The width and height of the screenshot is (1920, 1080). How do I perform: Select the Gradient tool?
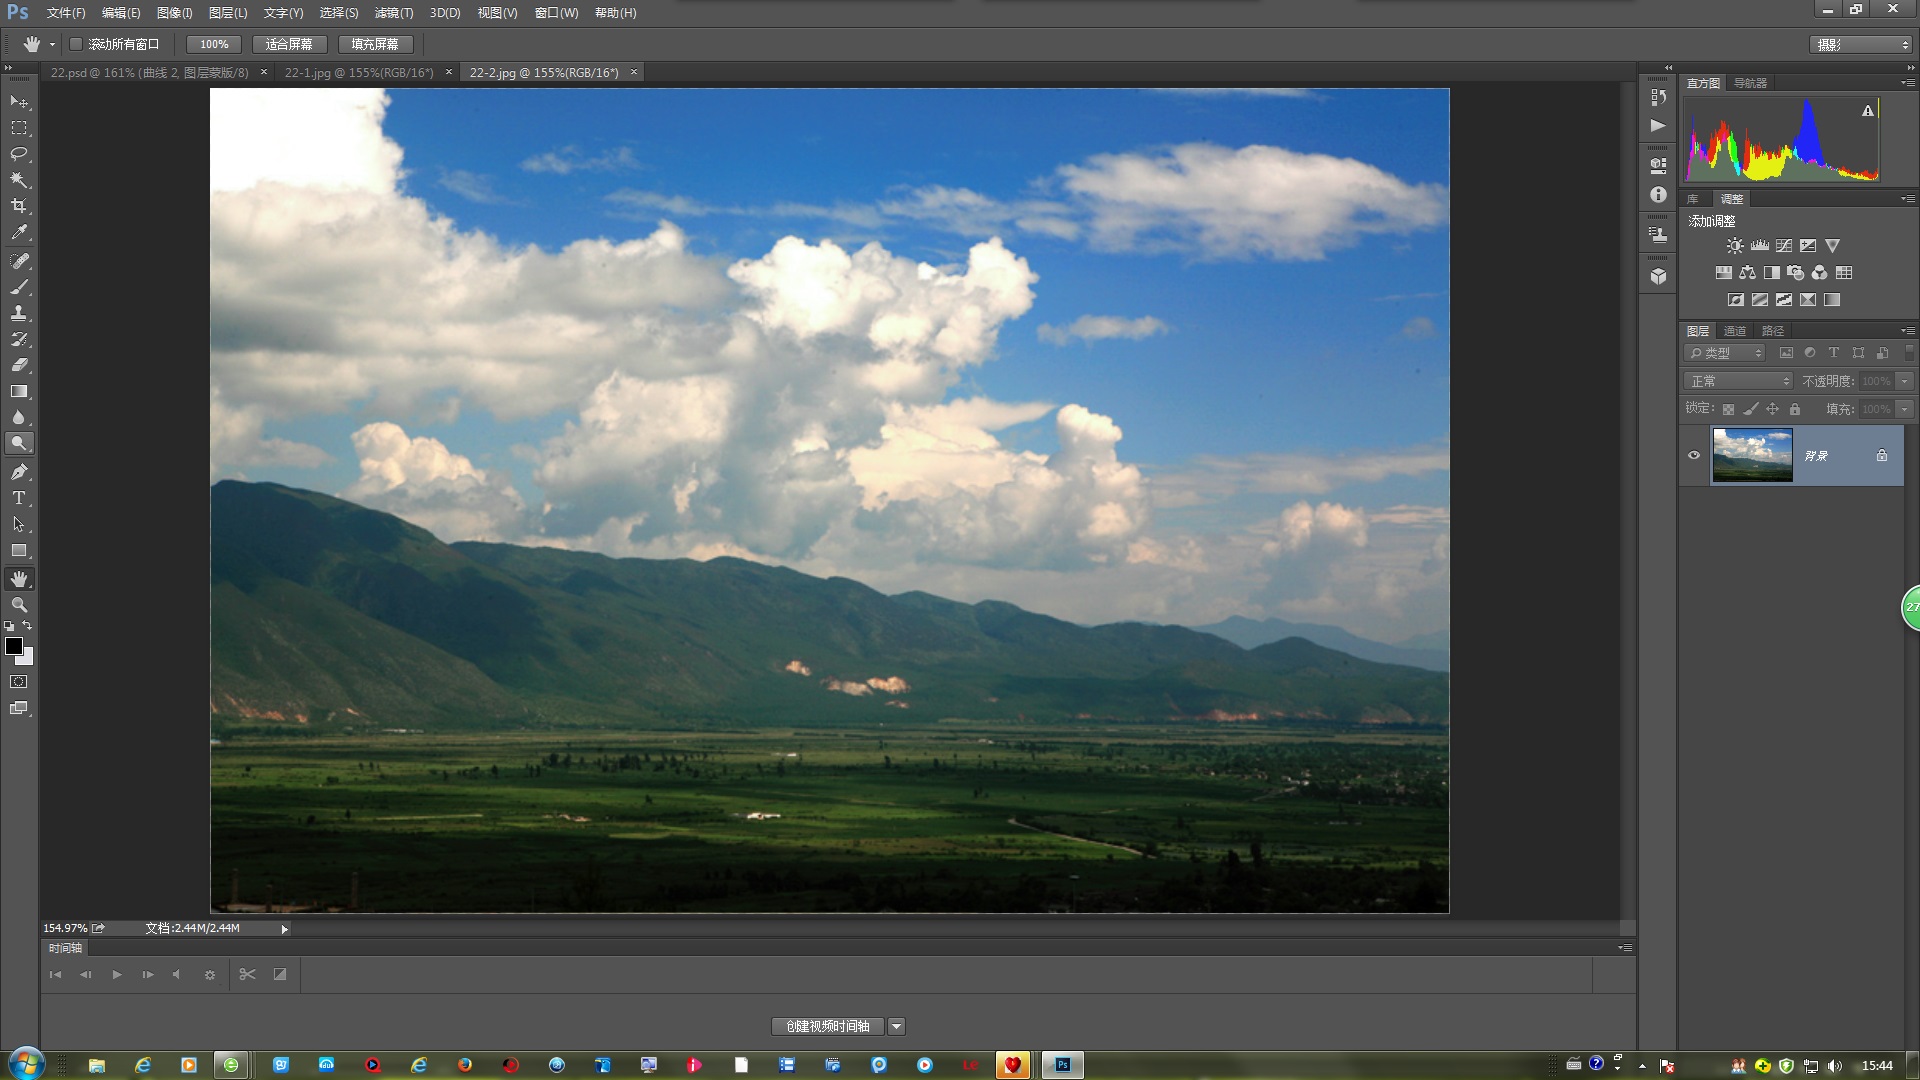(x=19, y=391)
